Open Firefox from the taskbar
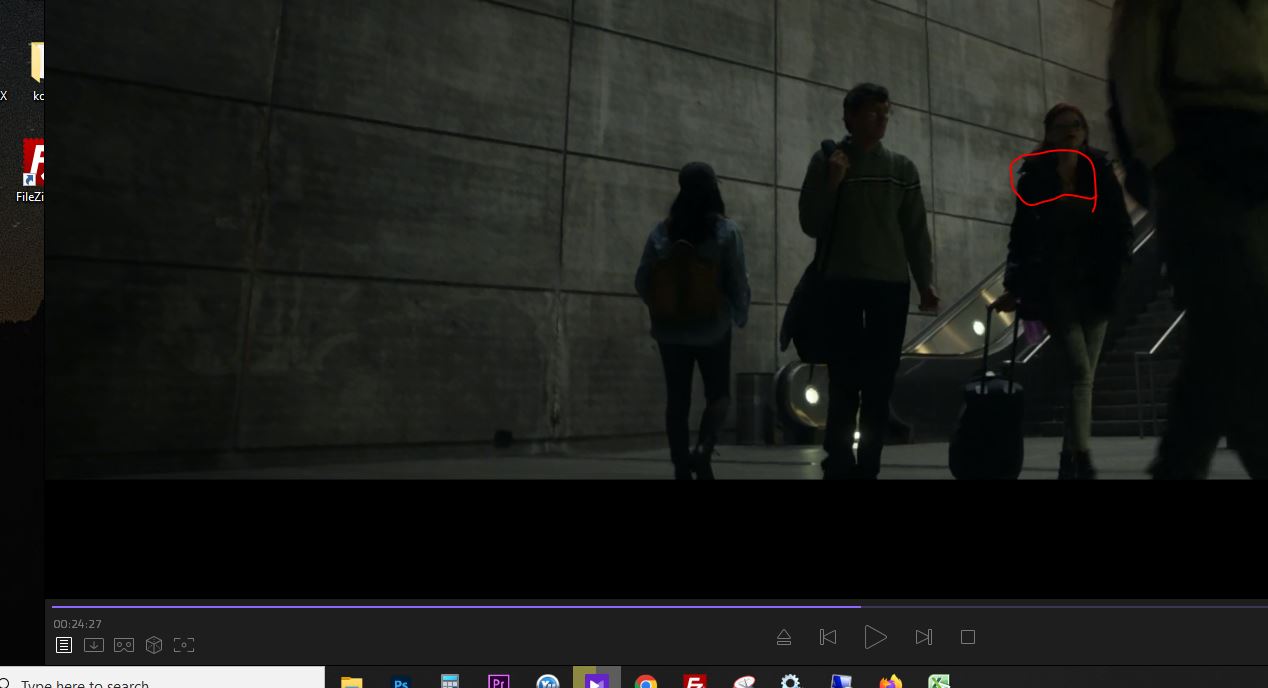Image resolution: width=1268 pixels, height=688 pixels. click(x=889, y=682)
